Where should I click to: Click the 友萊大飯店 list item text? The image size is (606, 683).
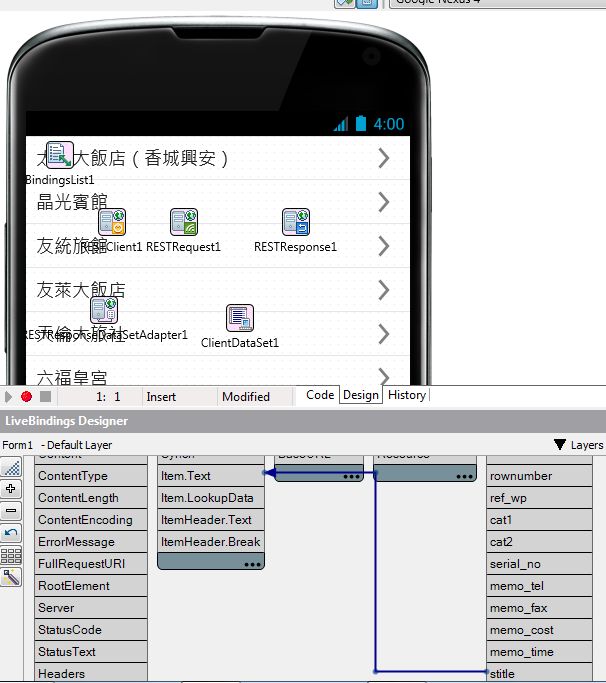tap(81, 290)
